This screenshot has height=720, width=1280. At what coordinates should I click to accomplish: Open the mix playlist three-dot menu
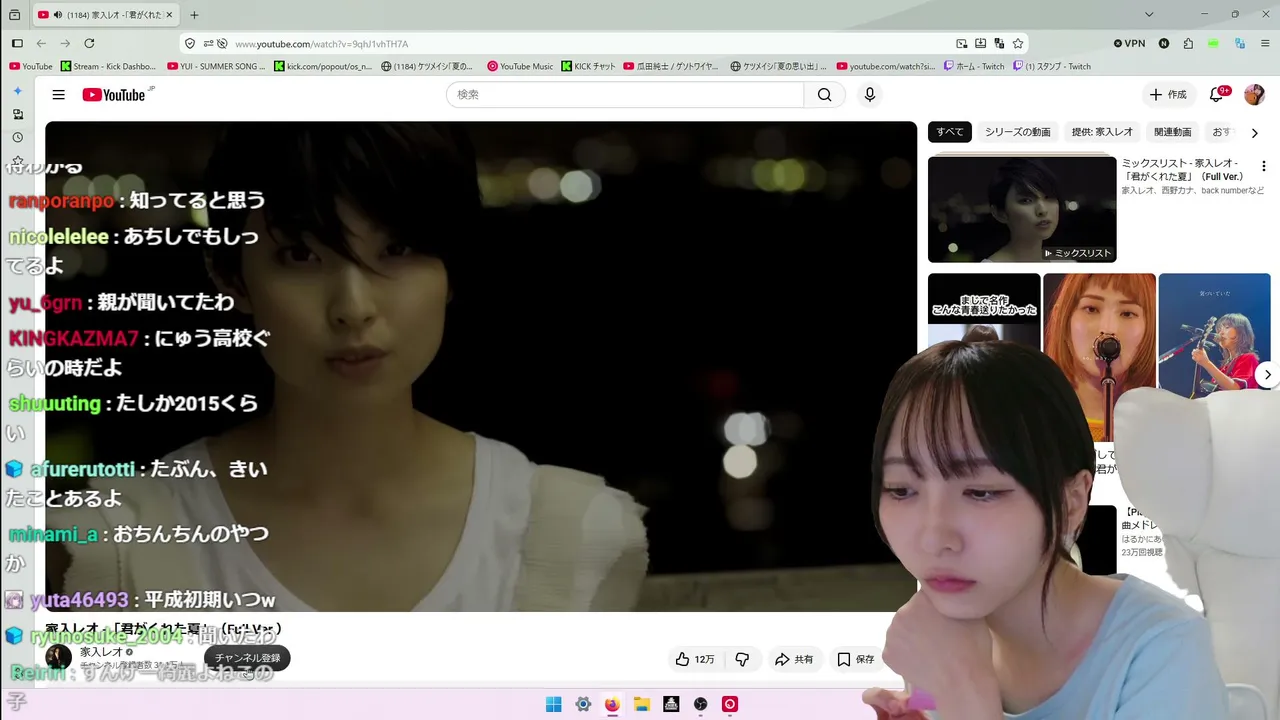coord(1263,166)
